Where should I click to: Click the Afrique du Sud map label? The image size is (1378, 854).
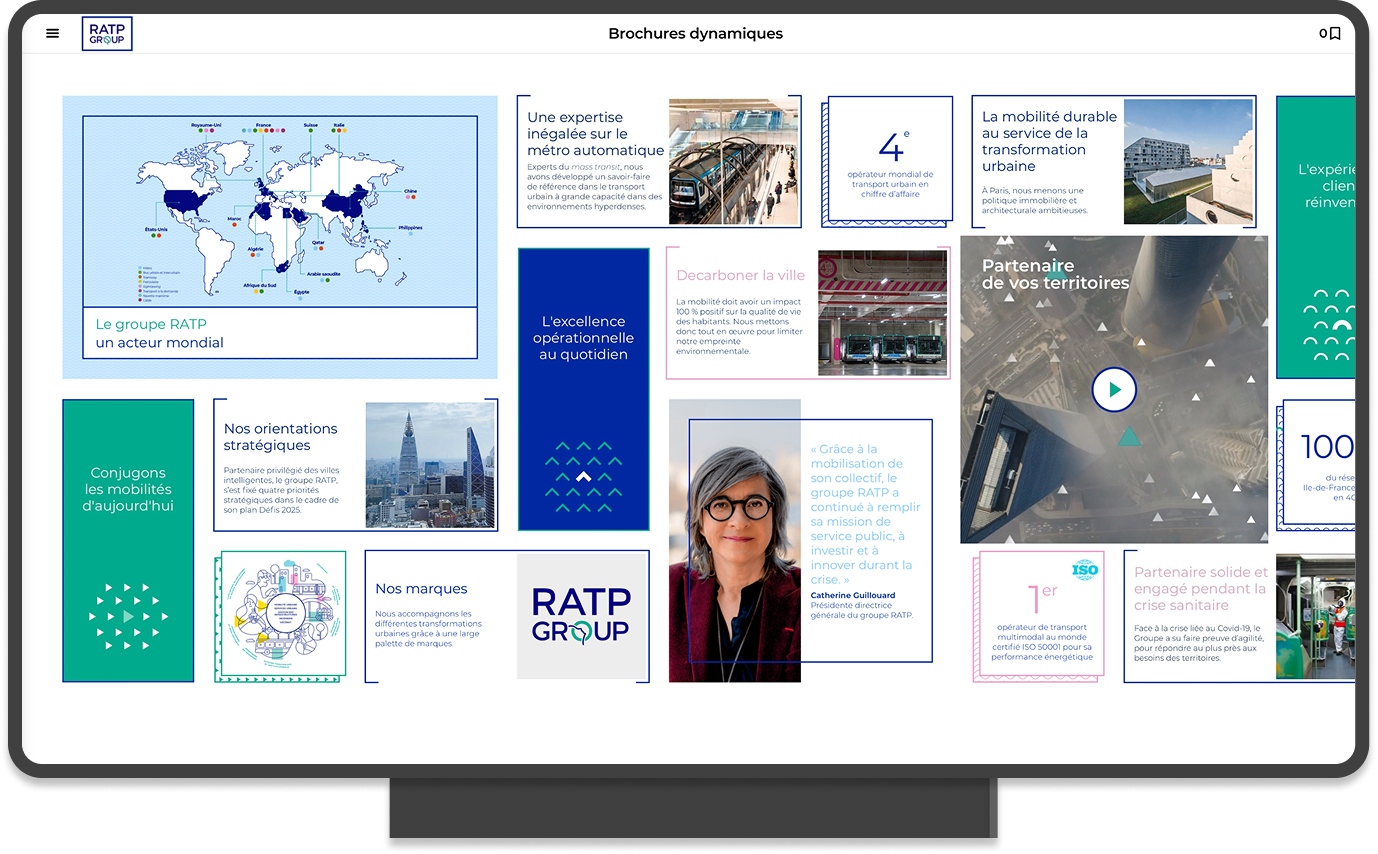coord(260,286)
